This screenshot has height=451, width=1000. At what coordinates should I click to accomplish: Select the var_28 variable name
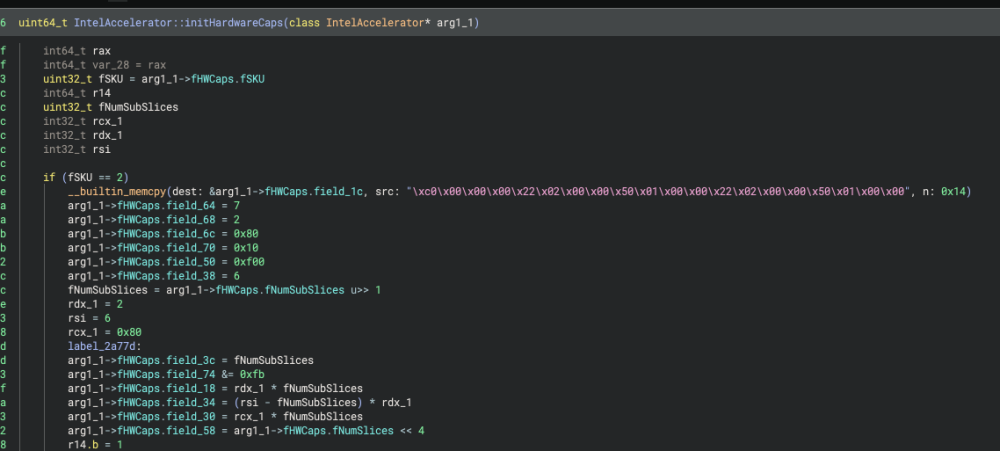(111, 65)
